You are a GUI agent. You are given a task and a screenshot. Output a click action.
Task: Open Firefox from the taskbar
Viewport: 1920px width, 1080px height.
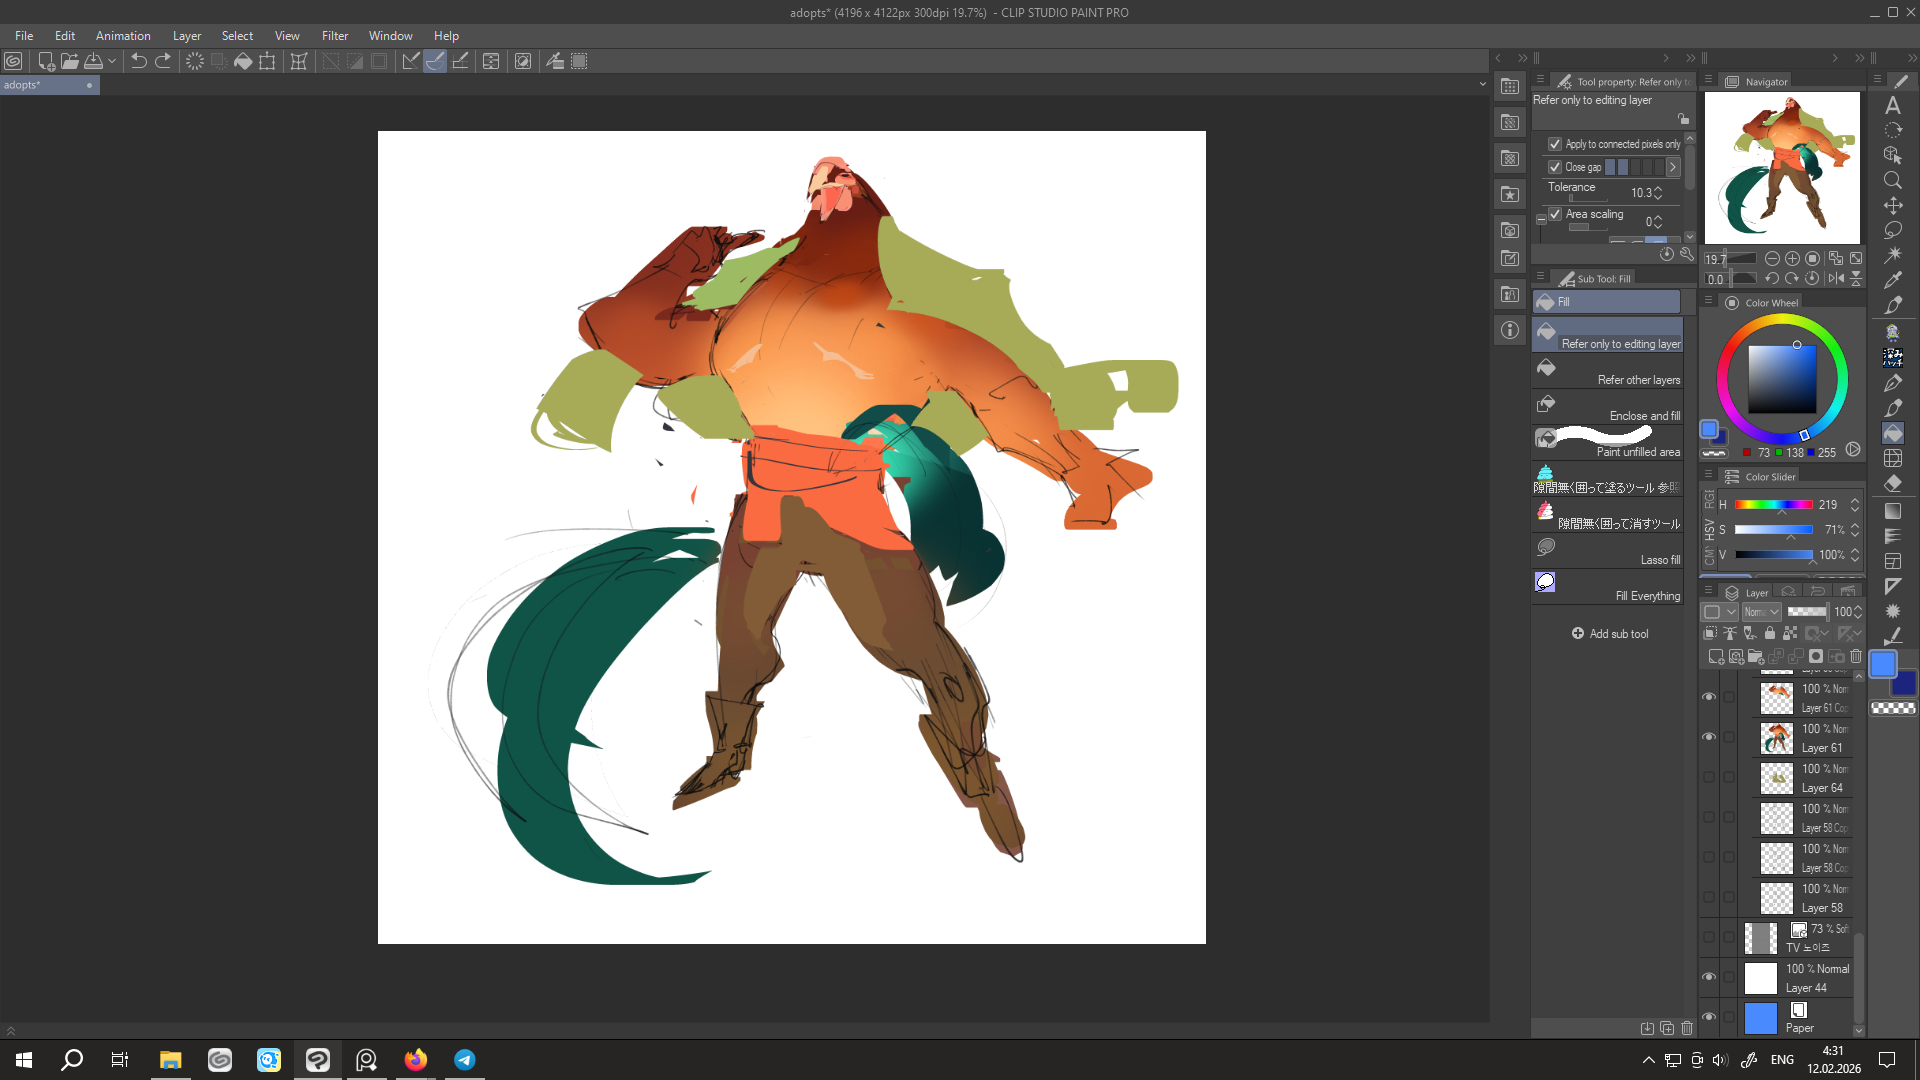415,1060
